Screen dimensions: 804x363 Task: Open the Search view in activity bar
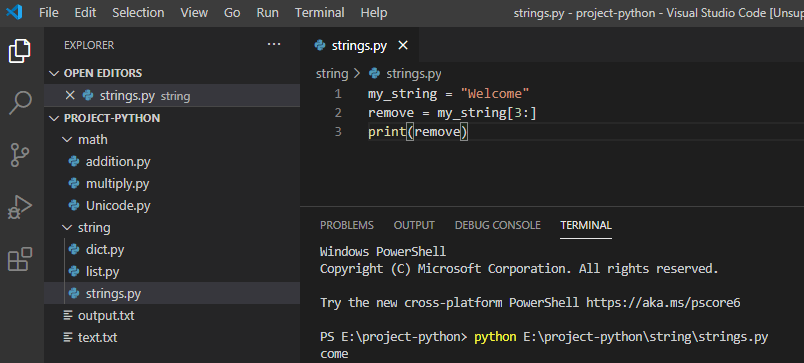(21, 103)
